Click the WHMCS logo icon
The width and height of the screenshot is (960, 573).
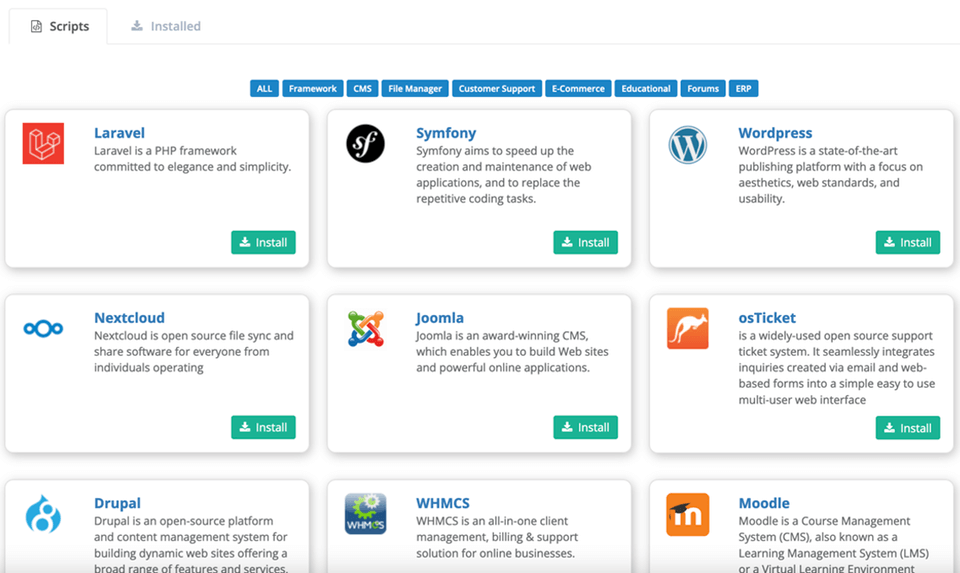366,514
